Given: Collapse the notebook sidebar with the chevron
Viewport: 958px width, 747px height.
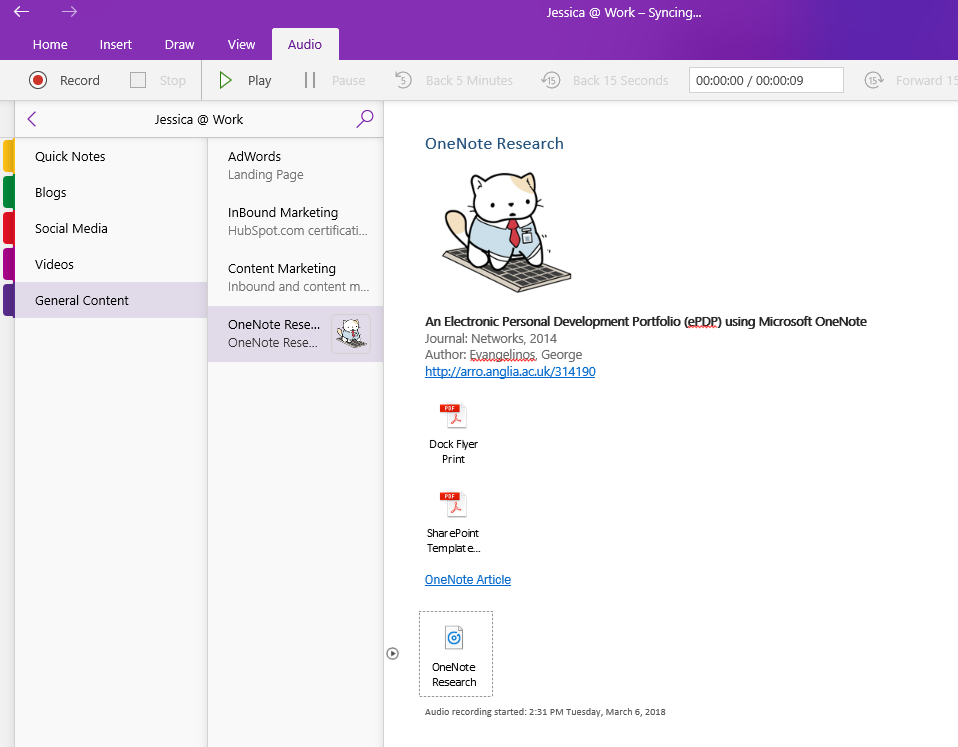Looking at the screenshot, I should [x=31, y=118].
